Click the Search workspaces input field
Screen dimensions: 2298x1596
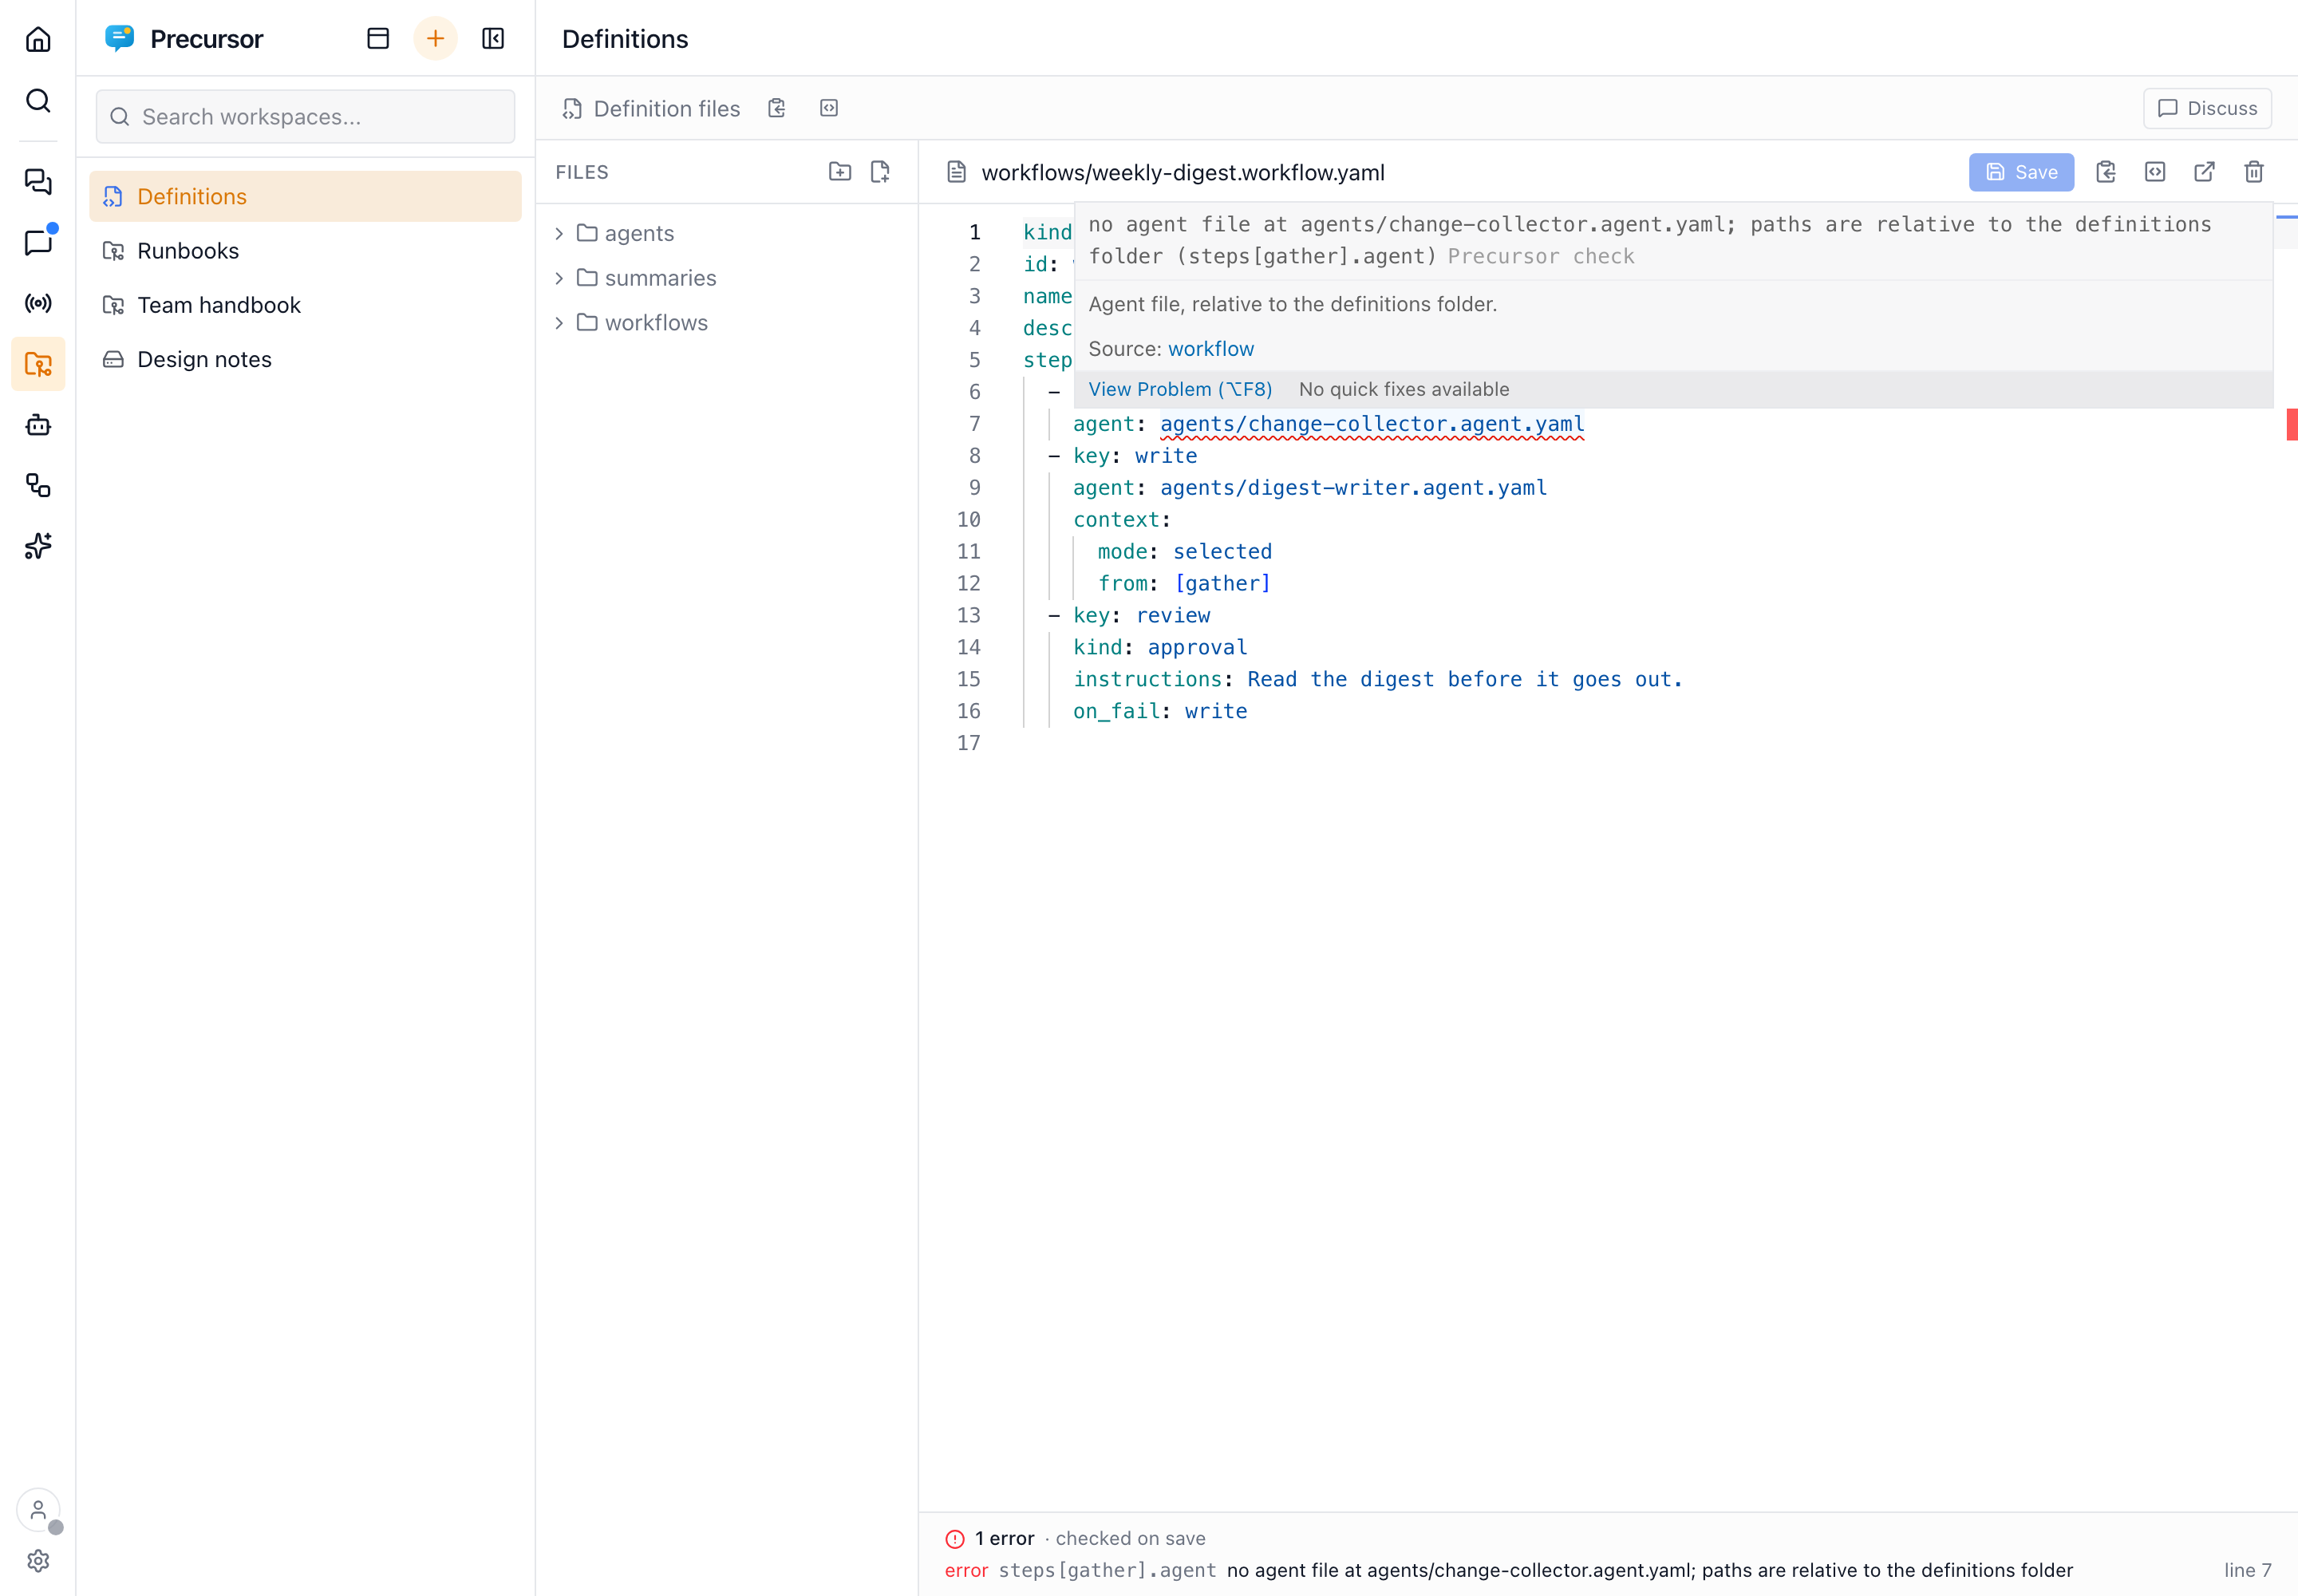(305, 116)
